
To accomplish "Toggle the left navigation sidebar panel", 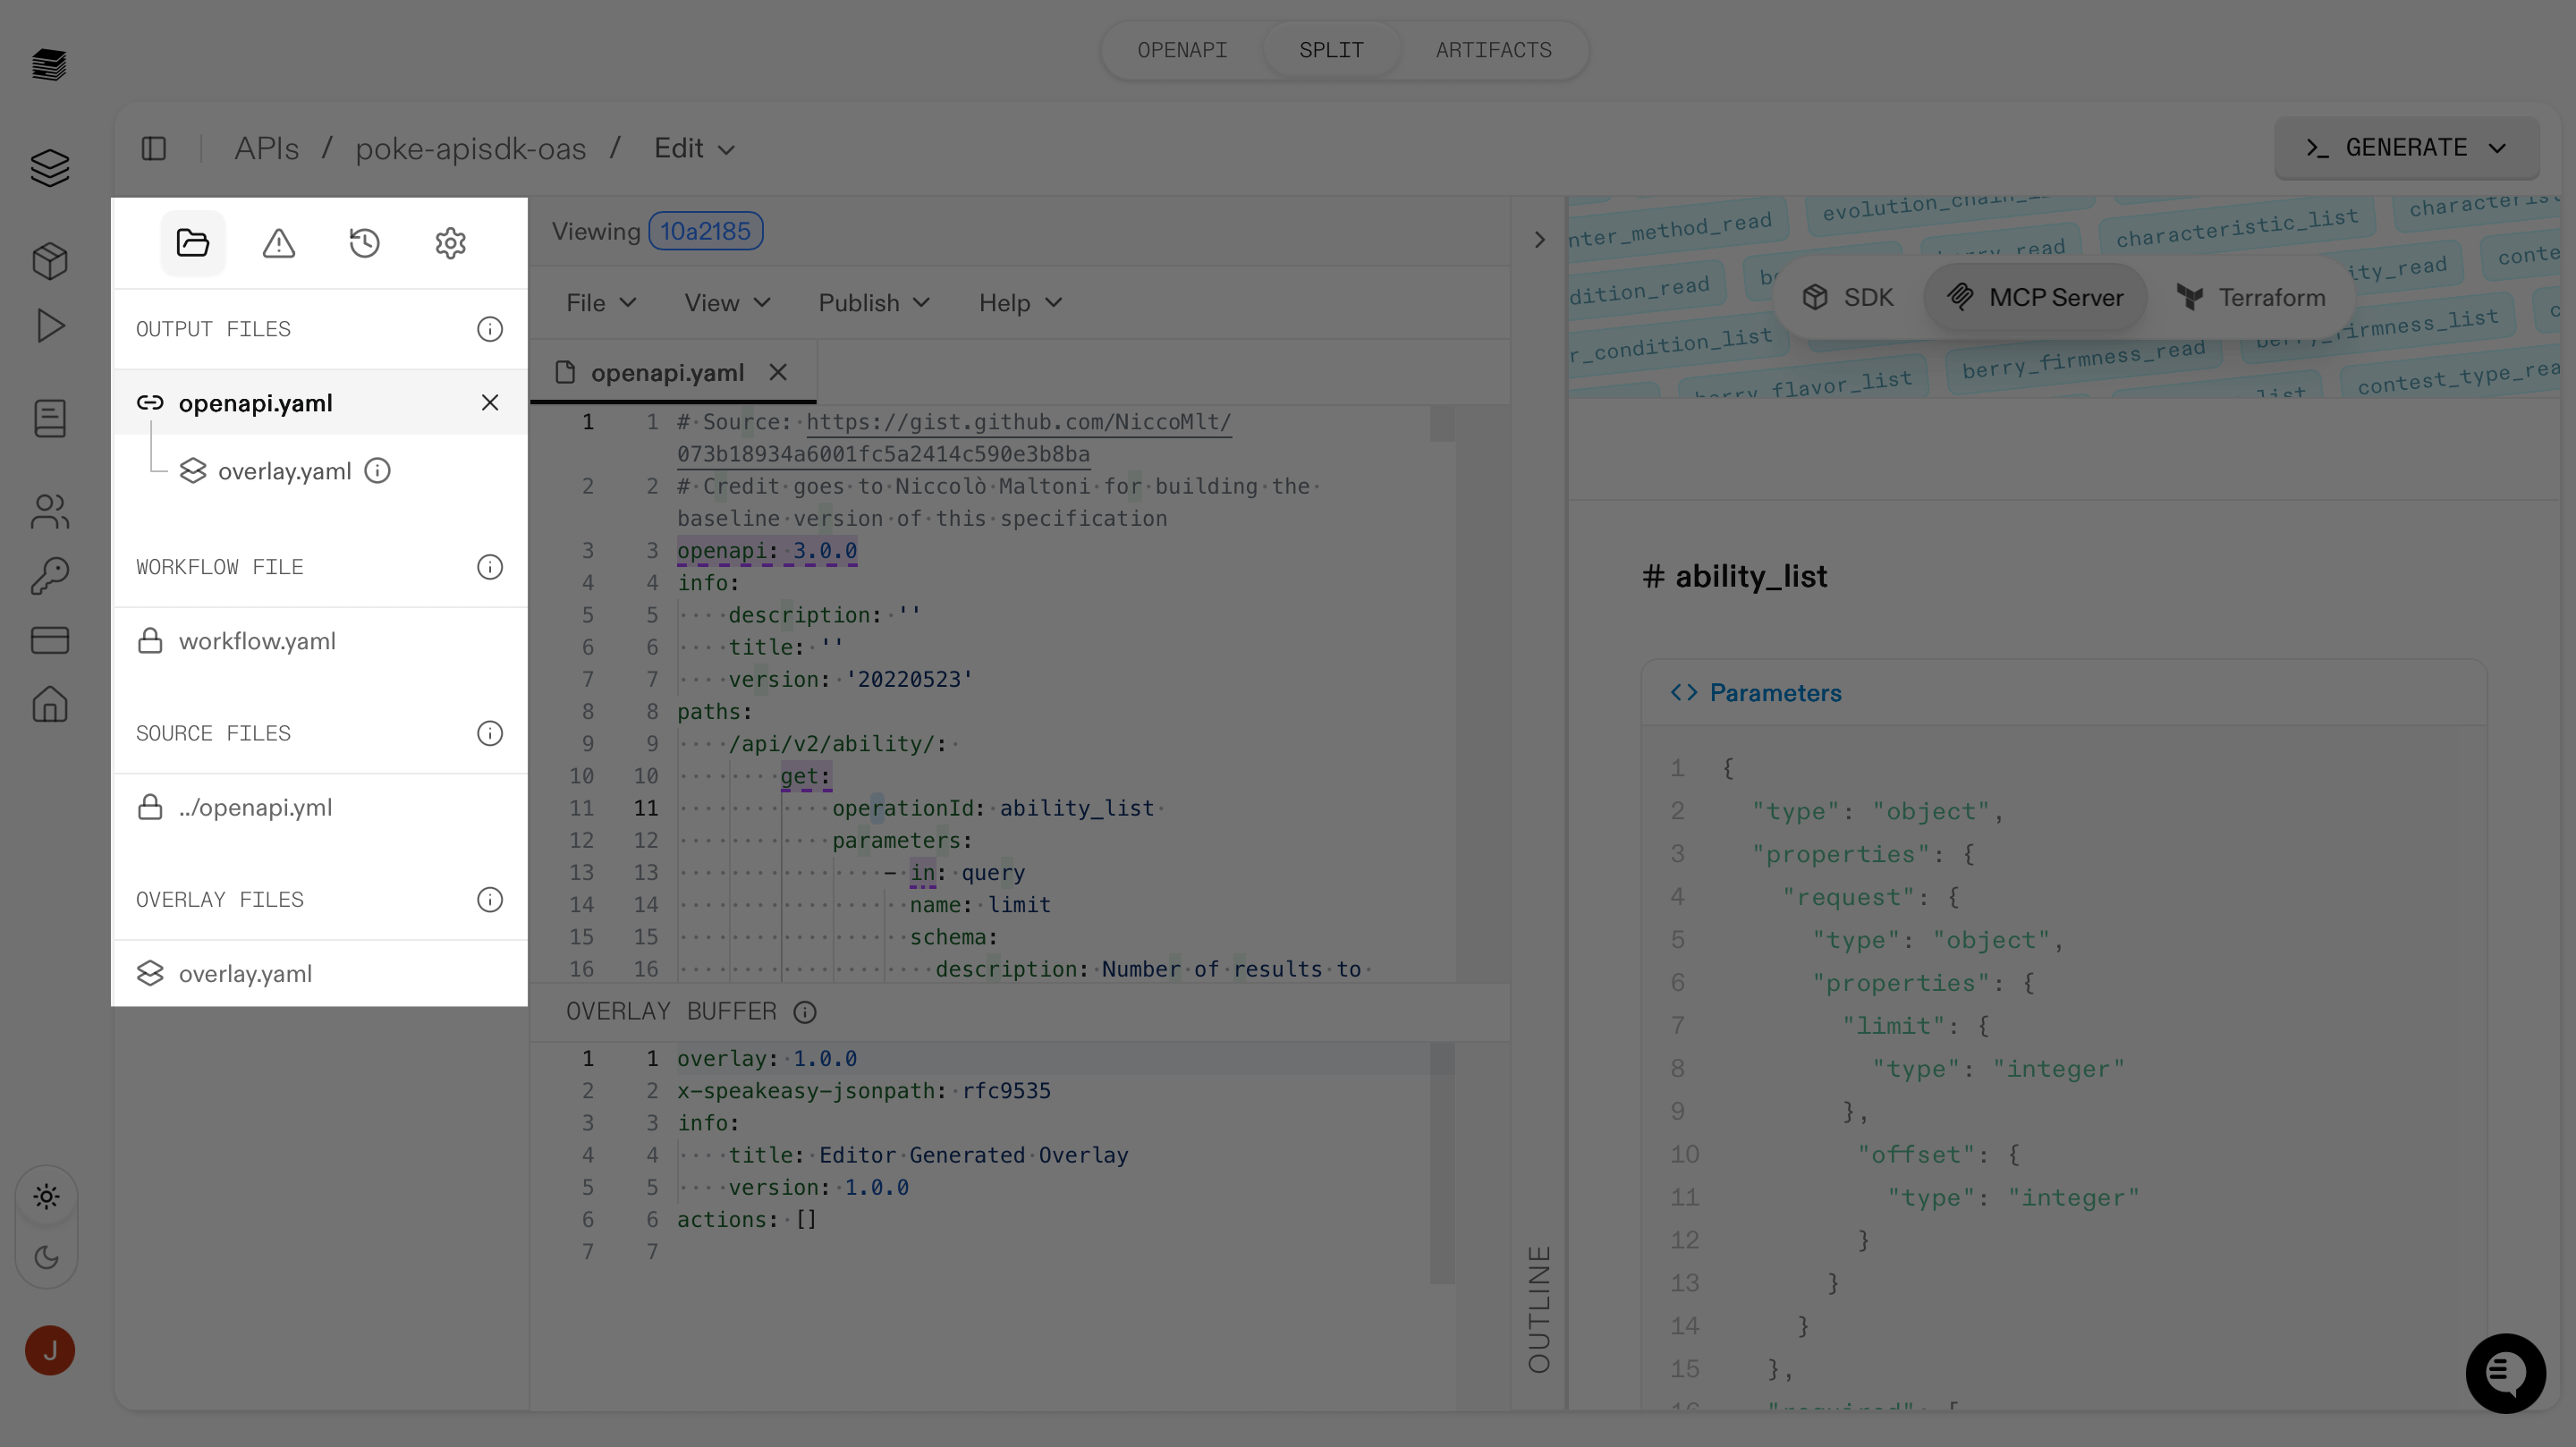I will [x=154, y=148].
